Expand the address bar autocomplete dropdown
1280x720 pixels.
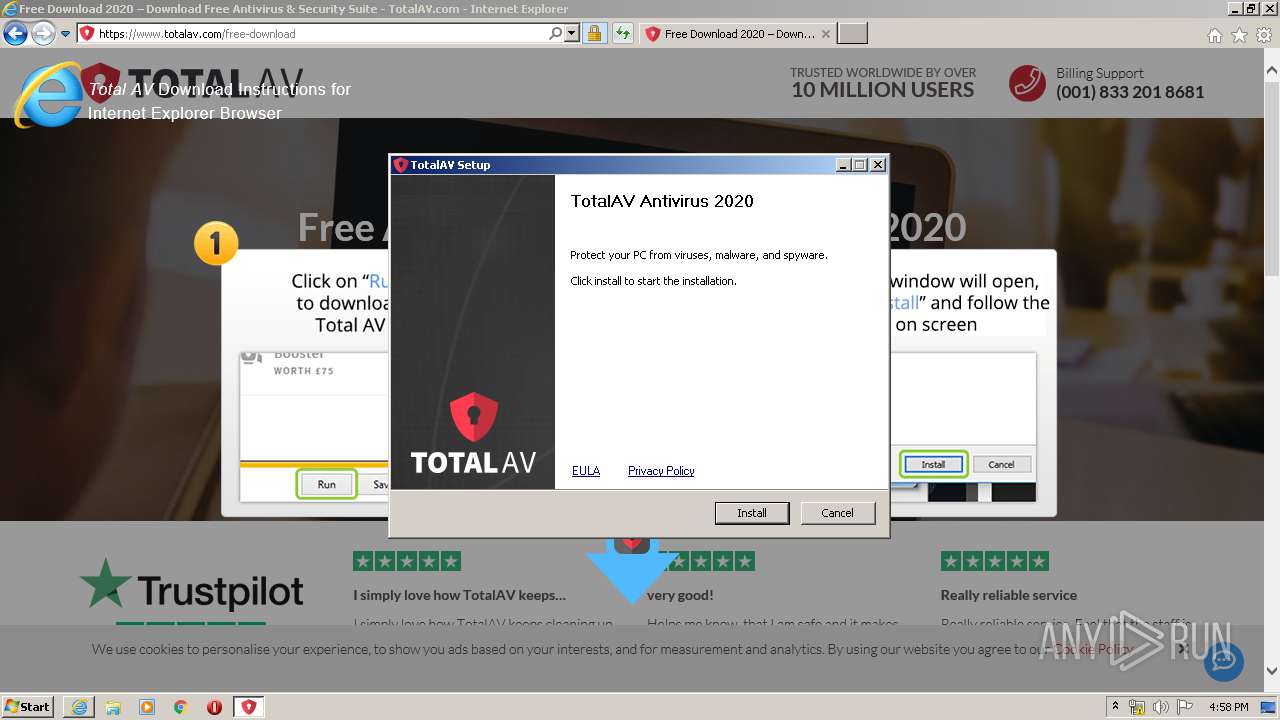[x=572, y=33]
